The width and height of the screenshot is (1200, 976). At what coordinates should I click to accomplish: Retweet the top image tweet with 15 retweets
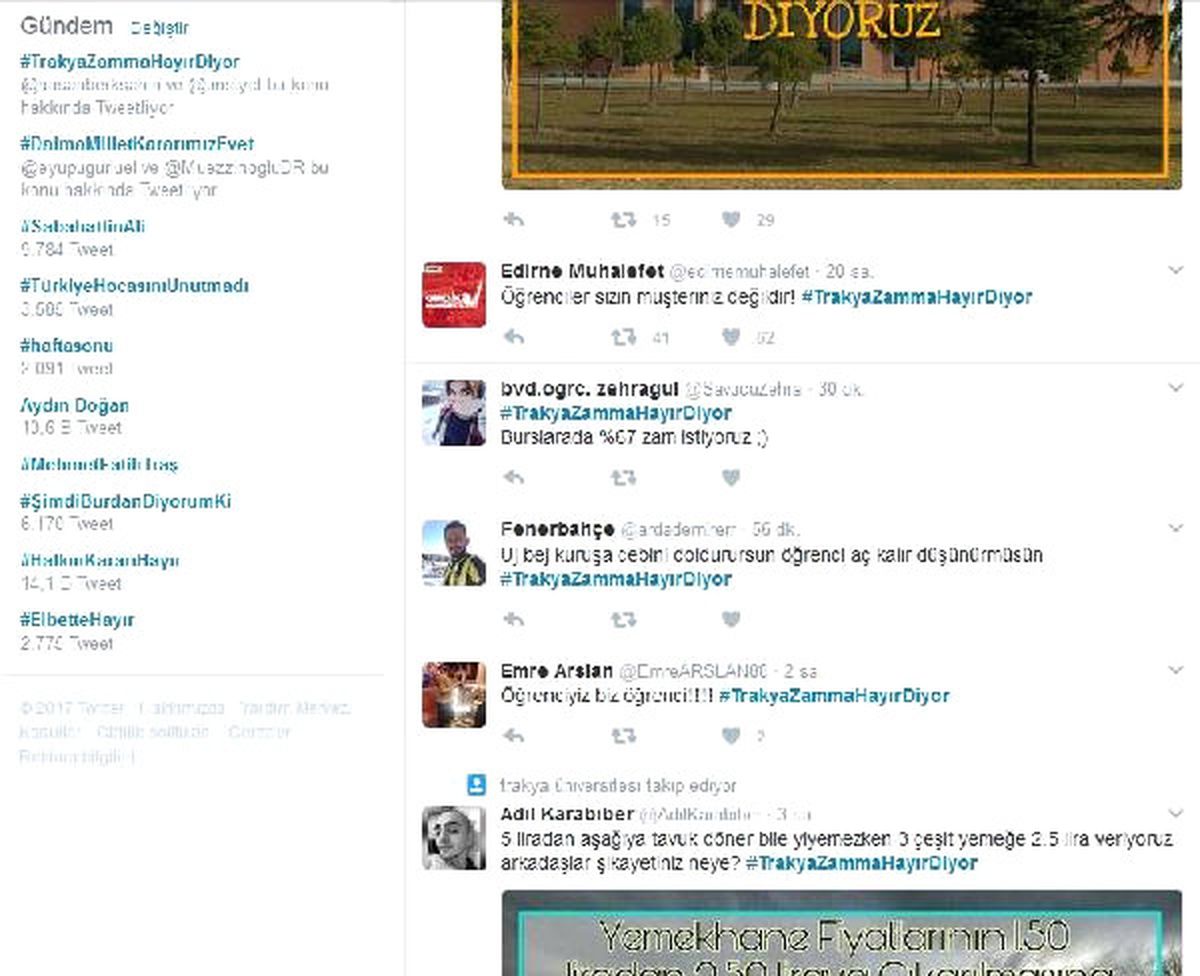pos(623,220)
